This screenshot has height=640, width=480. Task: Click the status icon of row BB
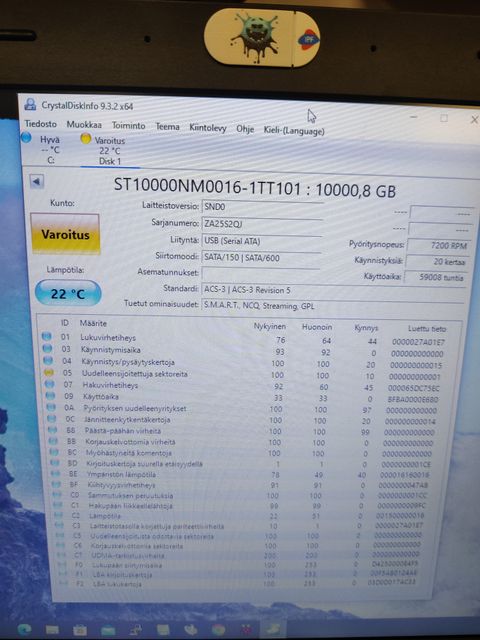53,441
